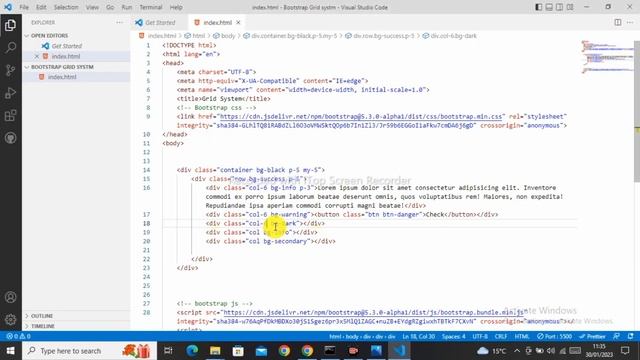Close the index.html editor tab

[238, 22]
